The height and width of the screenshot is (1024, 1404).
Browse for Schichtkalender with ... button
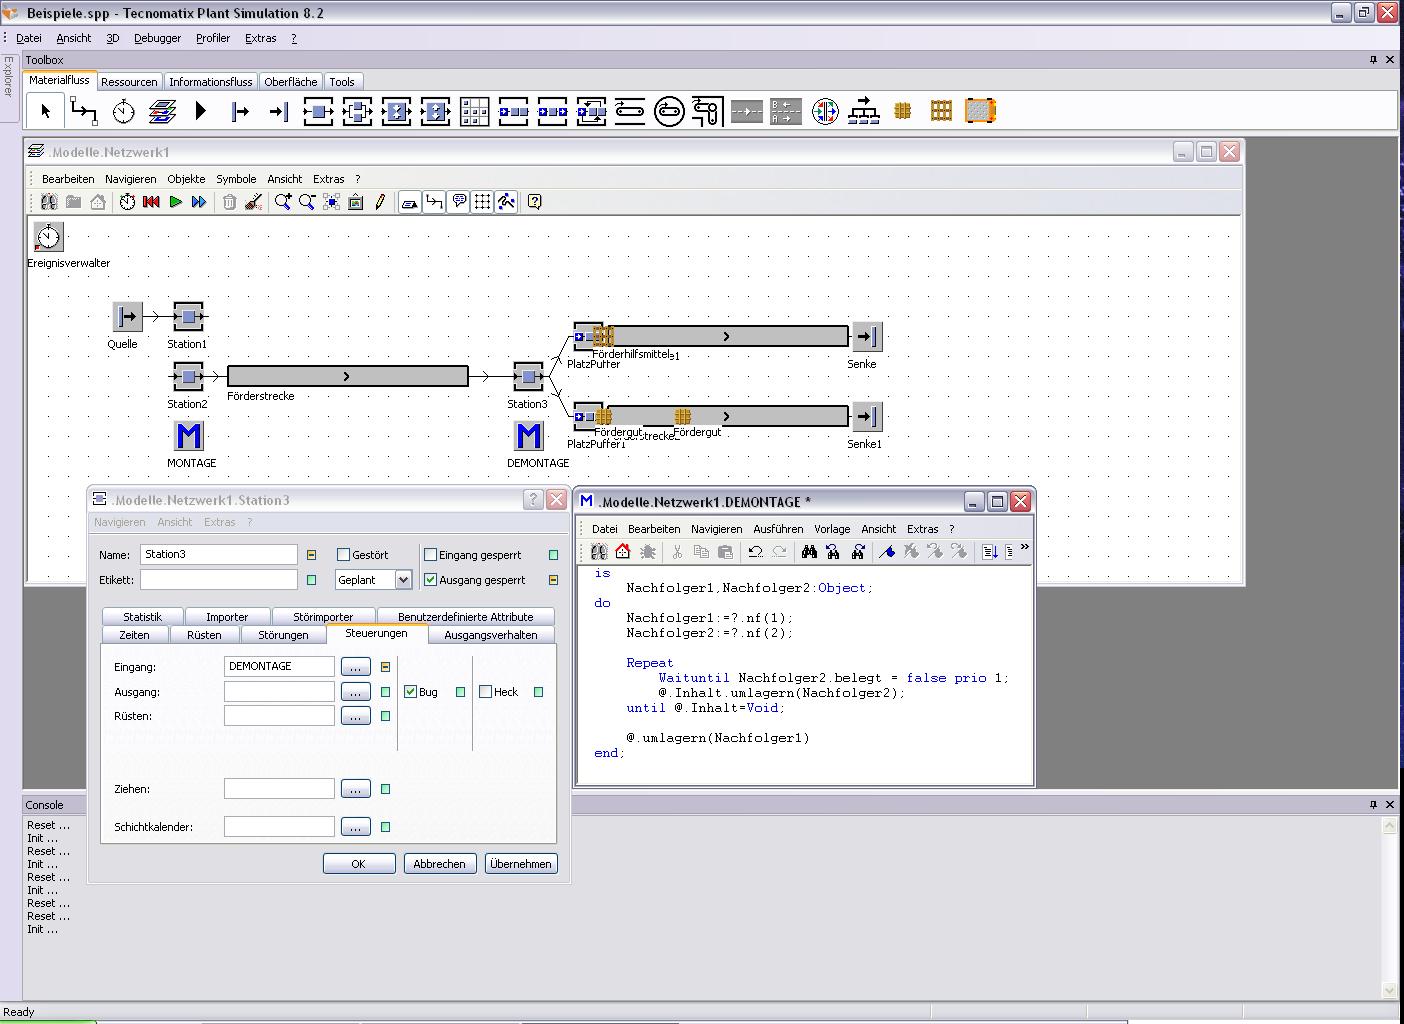coord(355,826)
